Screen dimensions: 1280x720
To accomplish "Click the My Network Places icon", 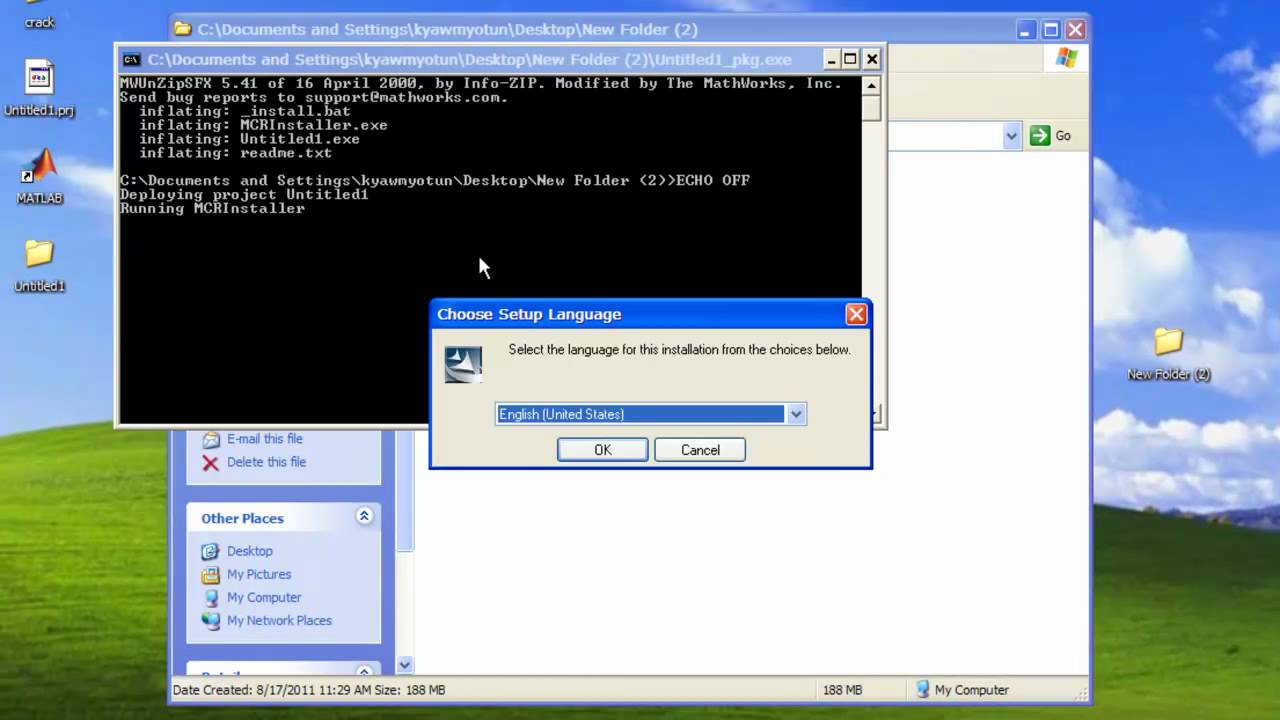I will 210,620.
